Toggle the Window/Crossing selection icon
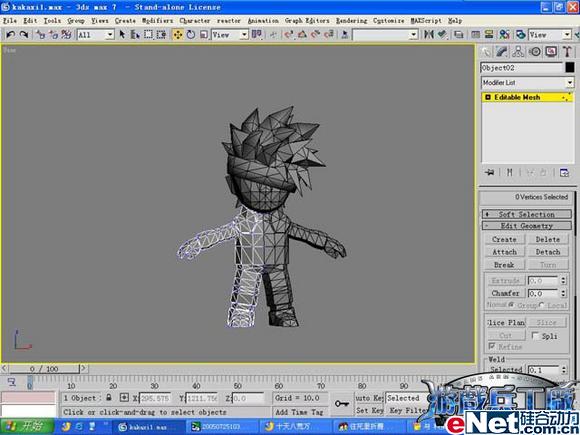 click(x=161, y=35)
